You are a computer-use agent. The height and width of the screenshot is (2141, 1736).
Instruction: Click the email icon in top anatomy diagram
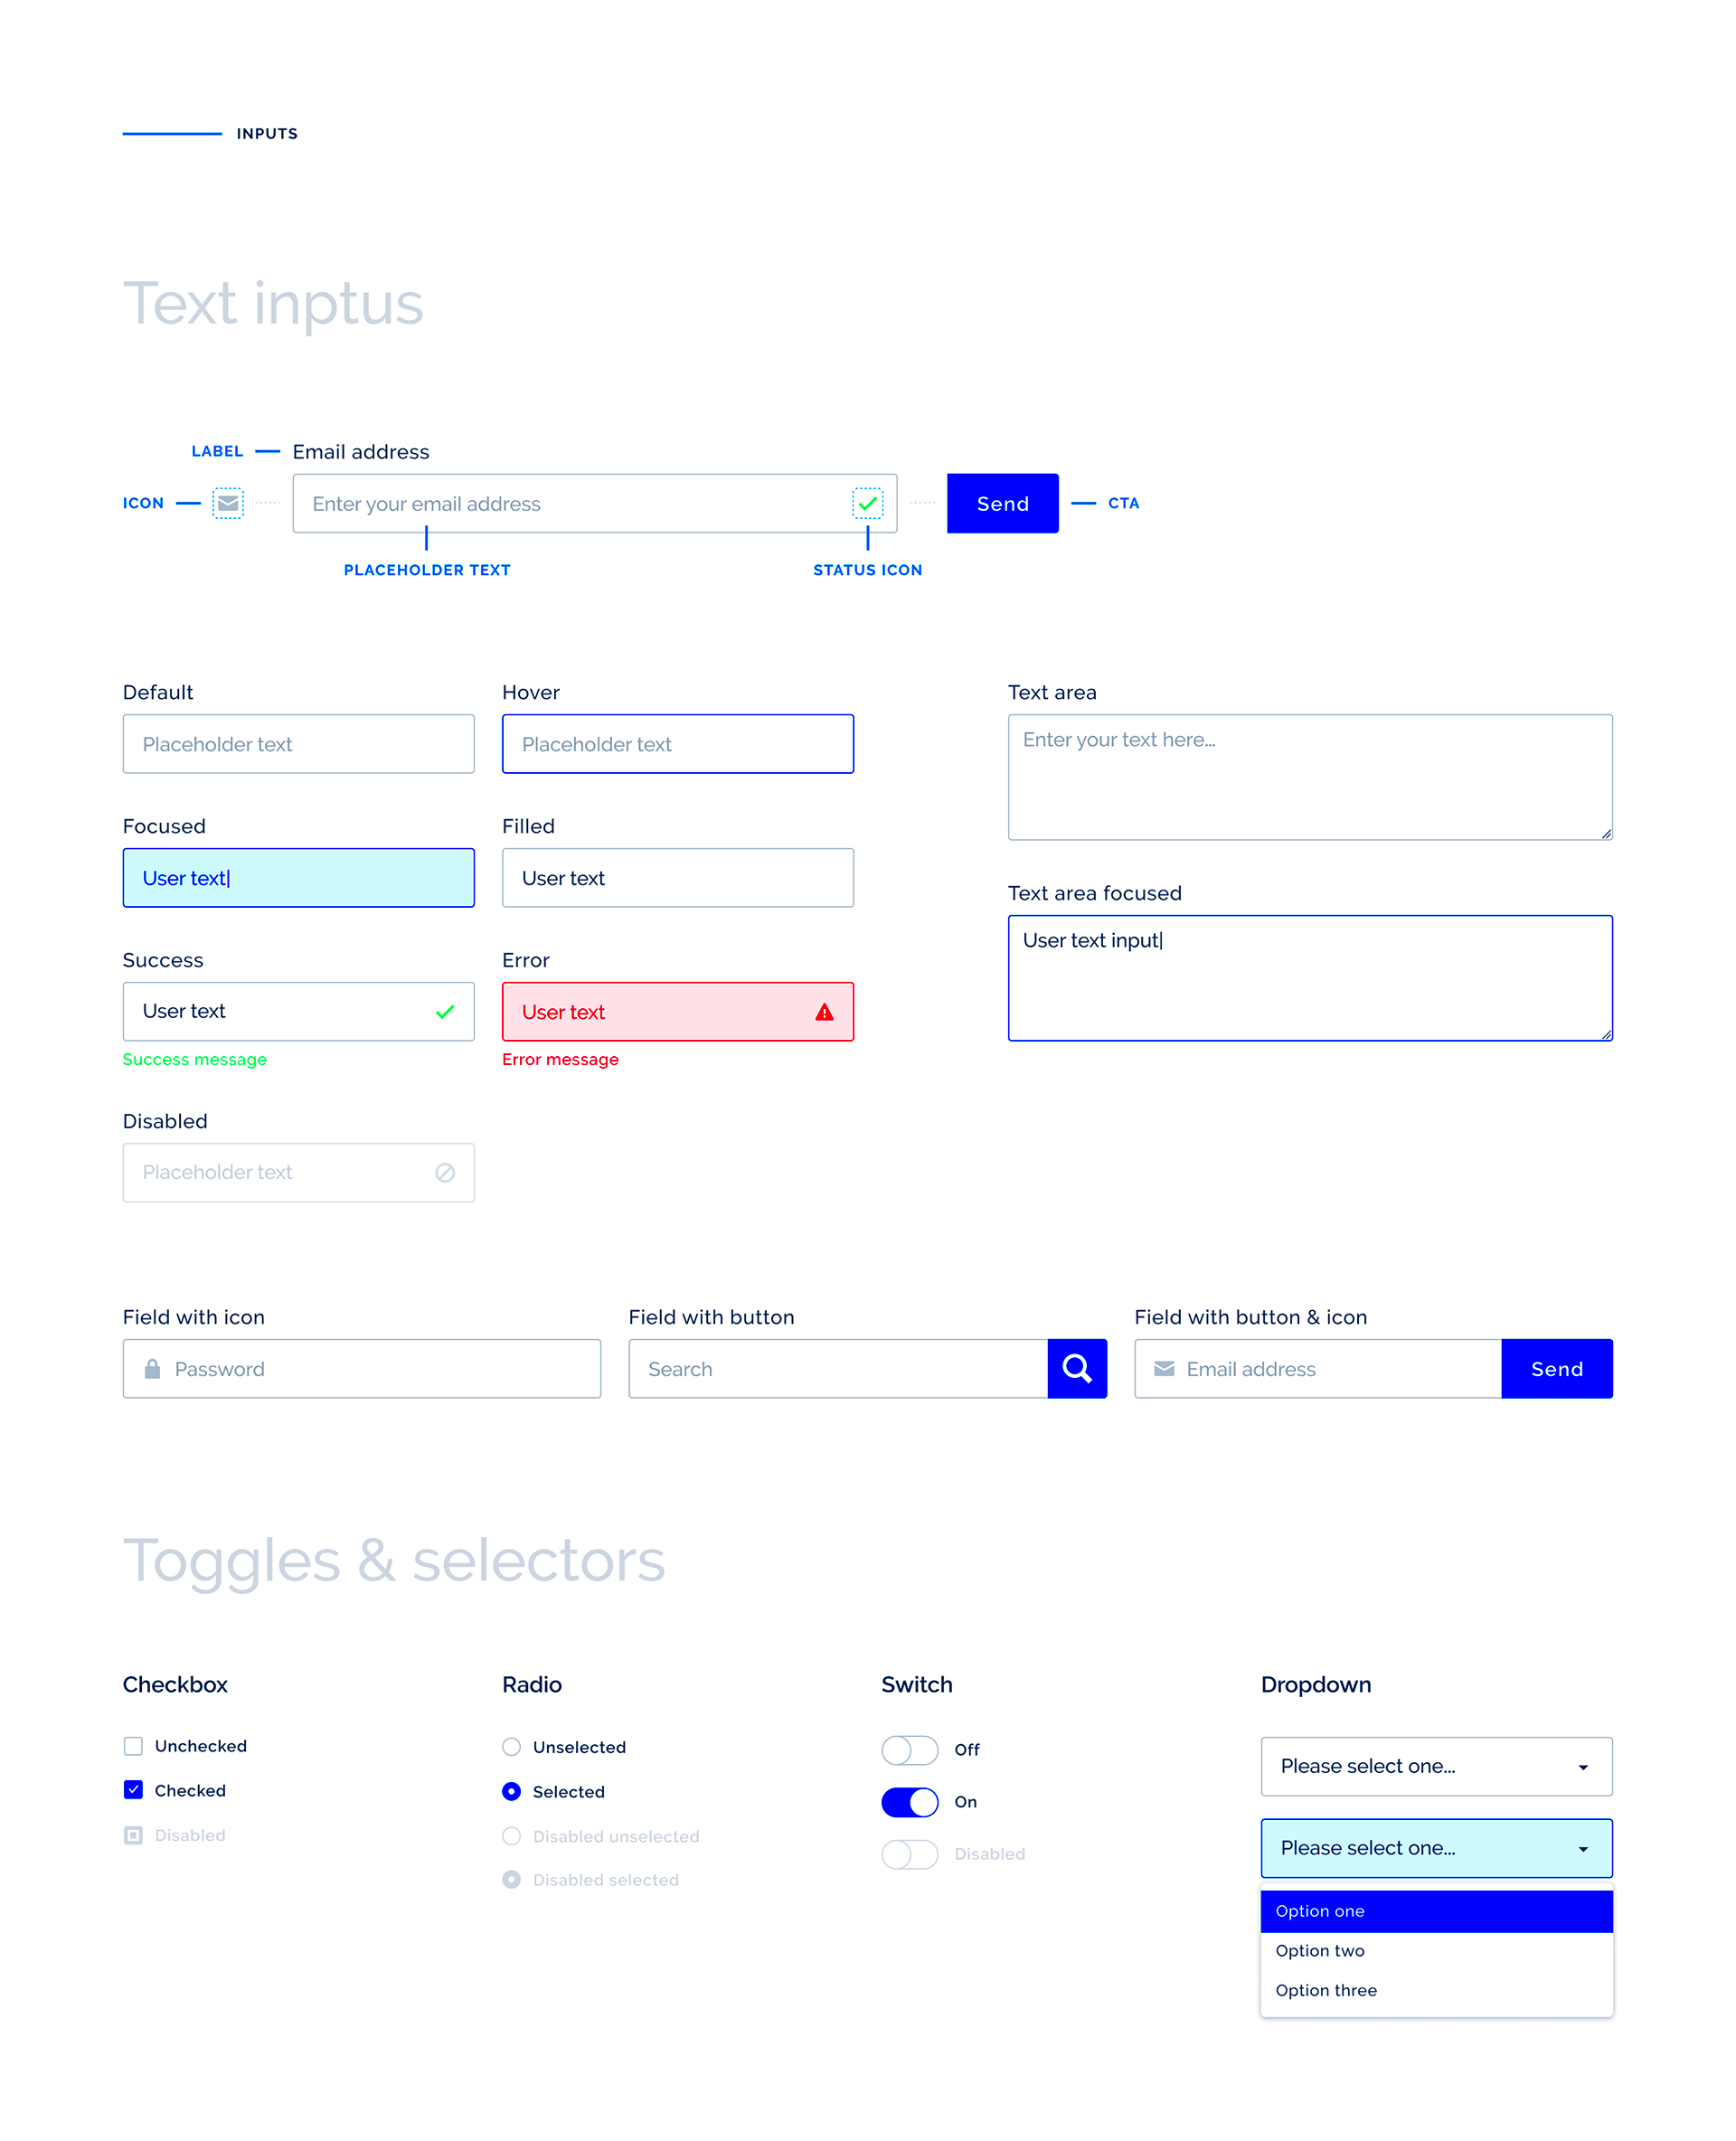tap(229, 505)
